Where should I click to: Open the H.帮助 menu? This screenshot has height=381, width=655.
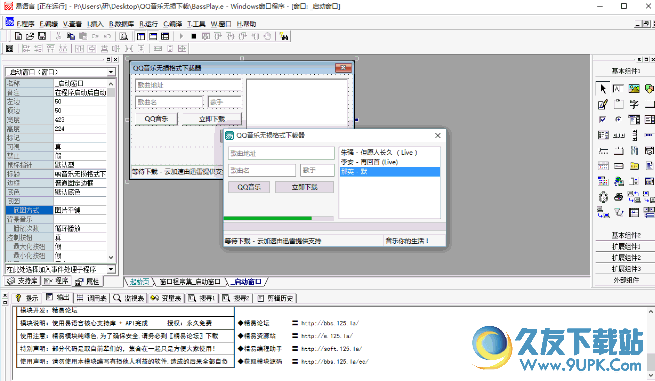click(x=246, y=24)
